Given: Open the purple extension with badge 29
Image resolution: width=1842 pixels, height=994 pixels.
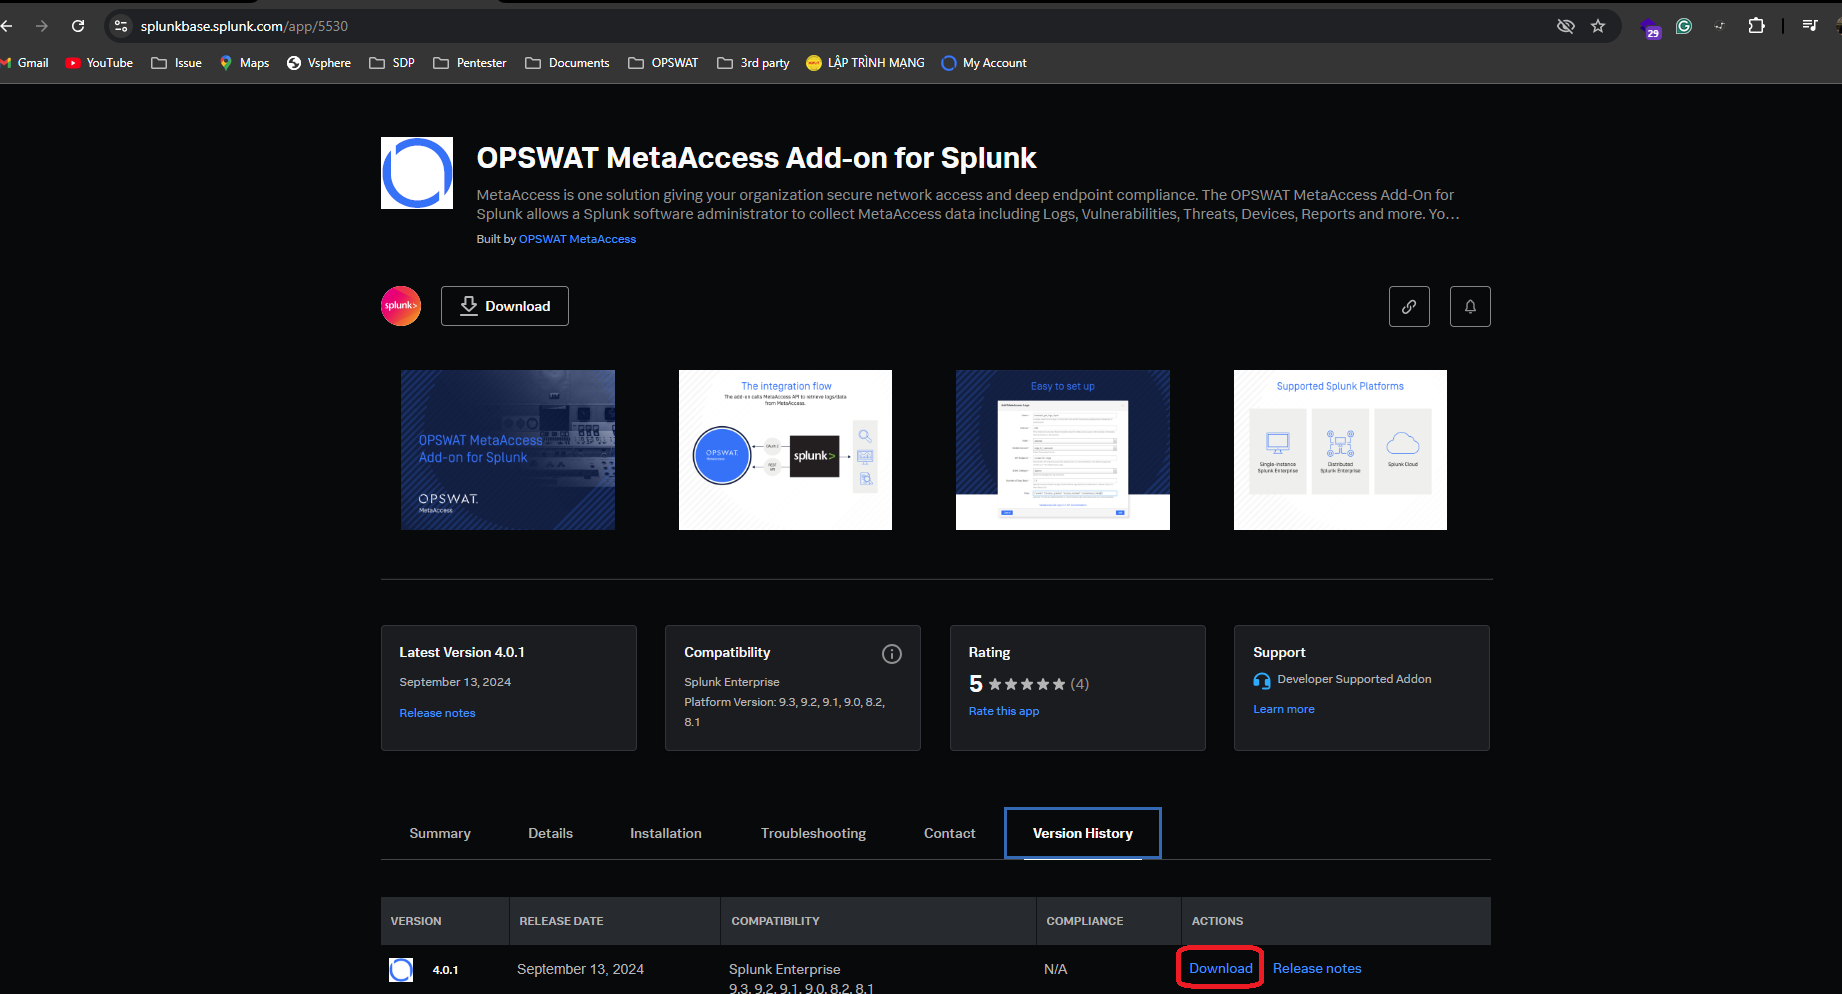Looking at the screenshot, I should (1651, 28).
